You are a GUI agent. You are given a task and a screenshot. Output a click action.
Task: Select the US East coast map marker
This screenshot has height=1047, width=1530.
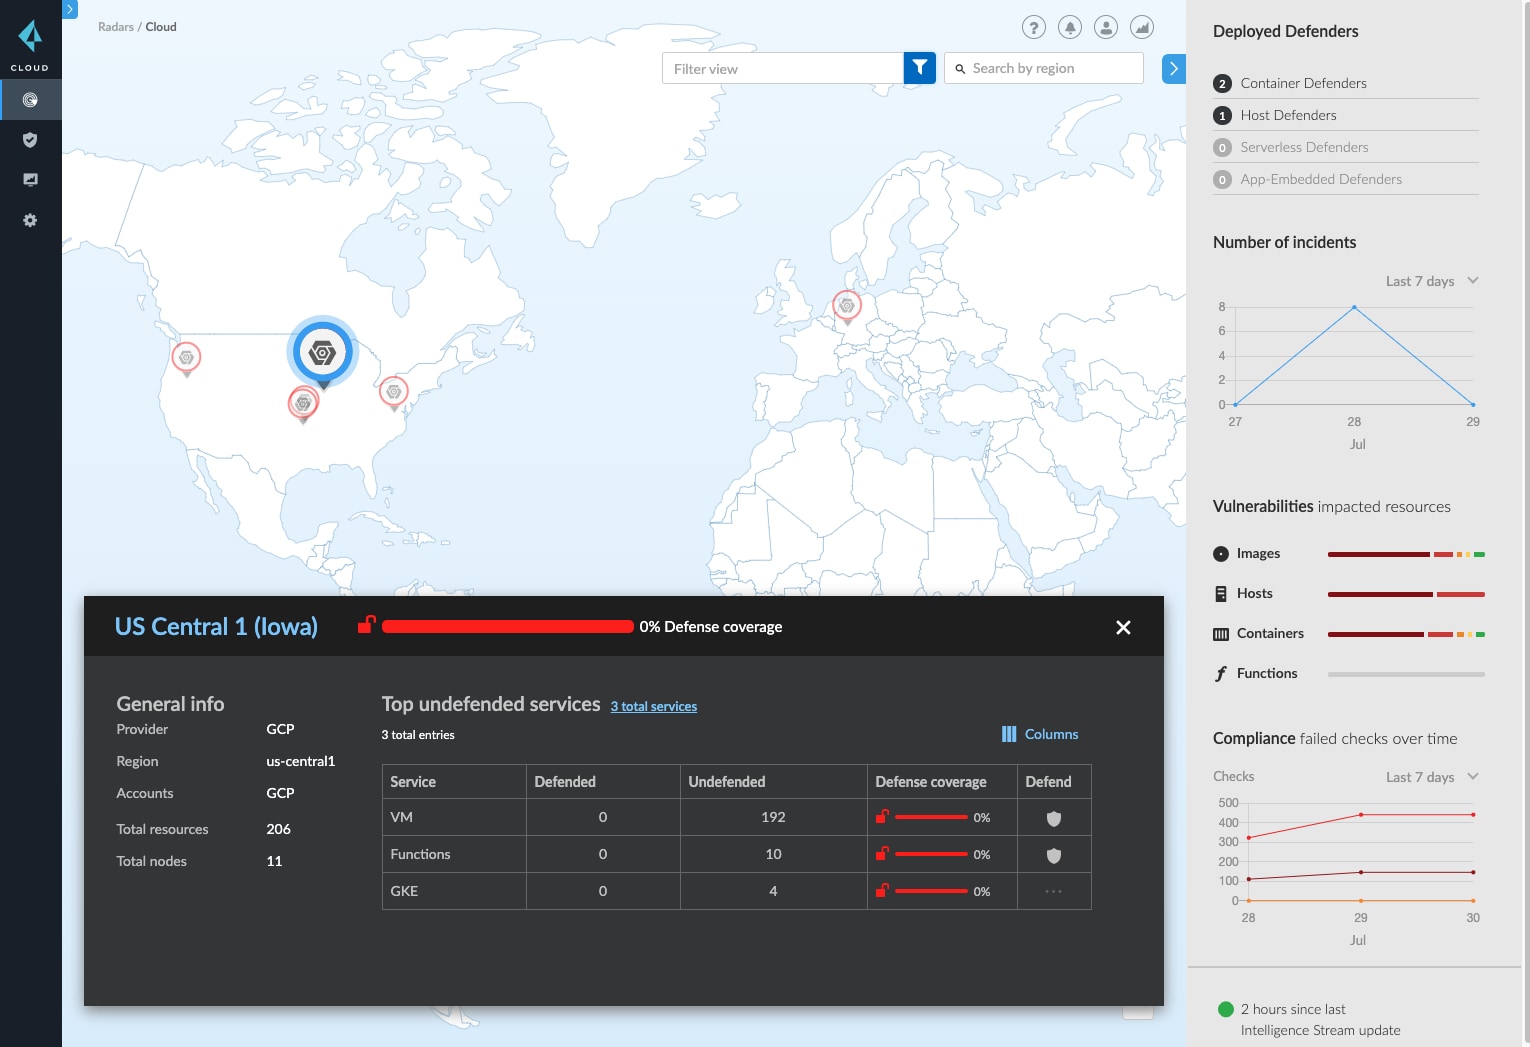tap(394, 392)
